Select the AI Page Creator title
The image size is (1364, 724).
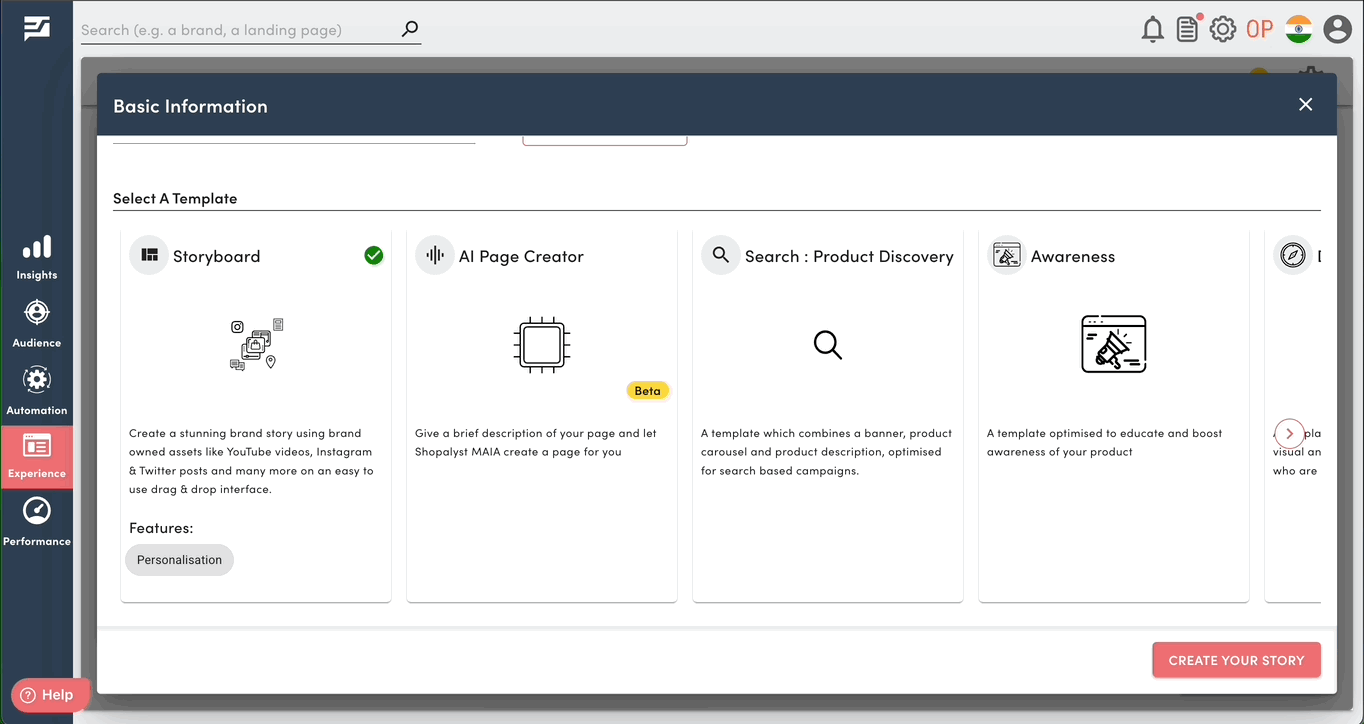coord(521,256)
